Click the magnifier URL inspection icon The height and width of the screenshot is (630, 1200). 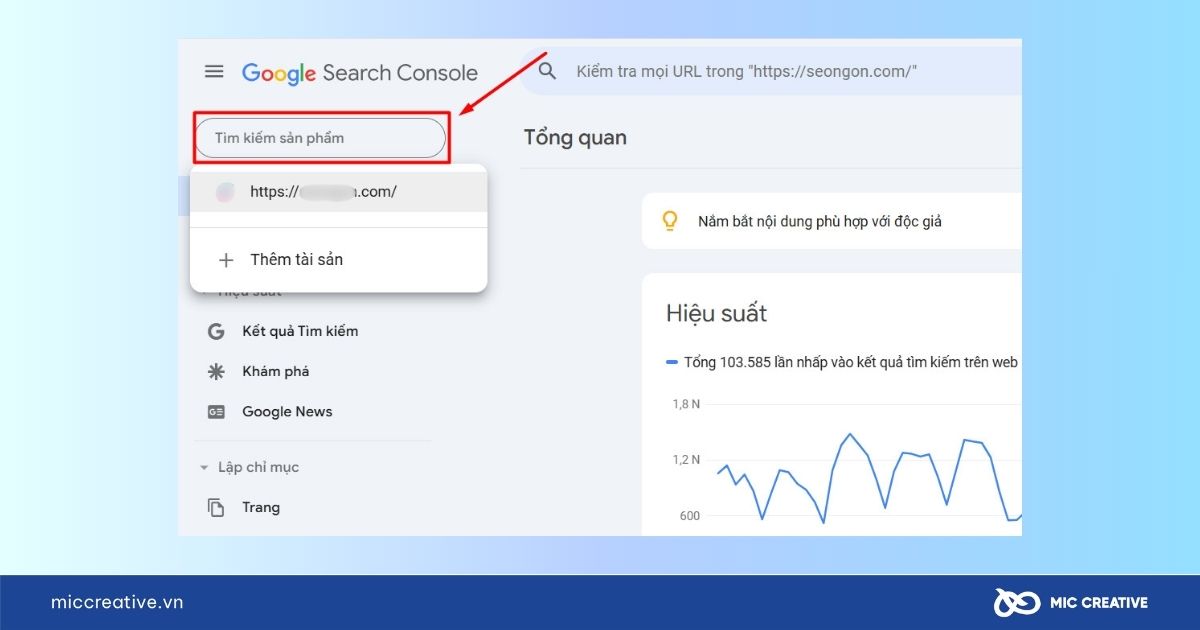point(547,72)
